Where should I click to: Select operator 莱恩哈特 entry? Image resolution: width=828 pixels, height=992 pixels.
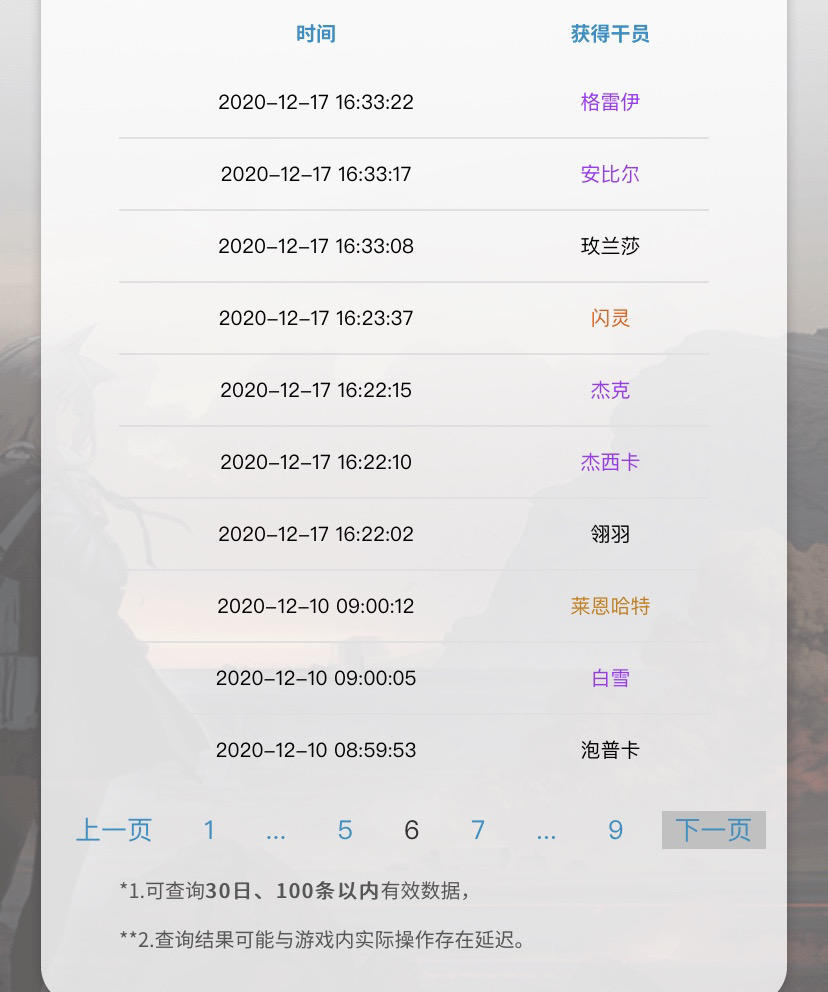[x=610, y=606]
